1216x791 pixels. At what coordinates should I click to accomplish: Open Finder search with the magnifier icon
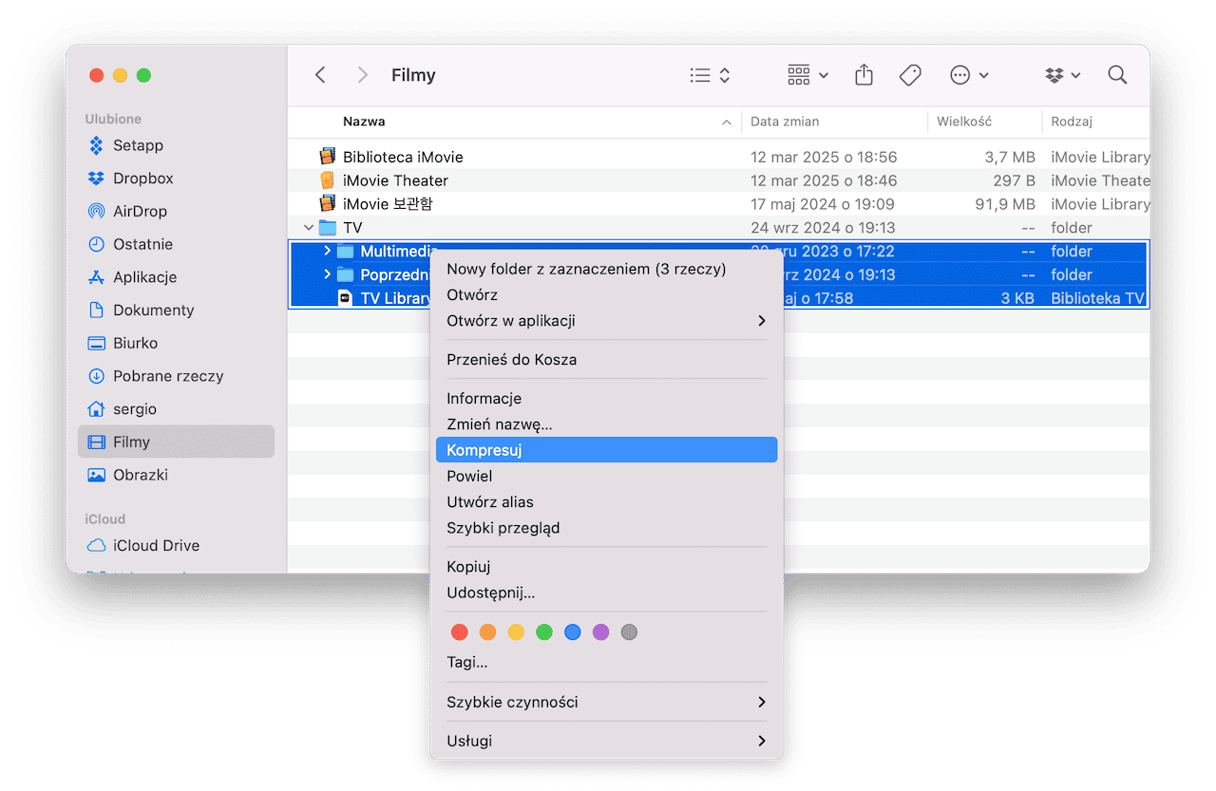coord(1117,75)
